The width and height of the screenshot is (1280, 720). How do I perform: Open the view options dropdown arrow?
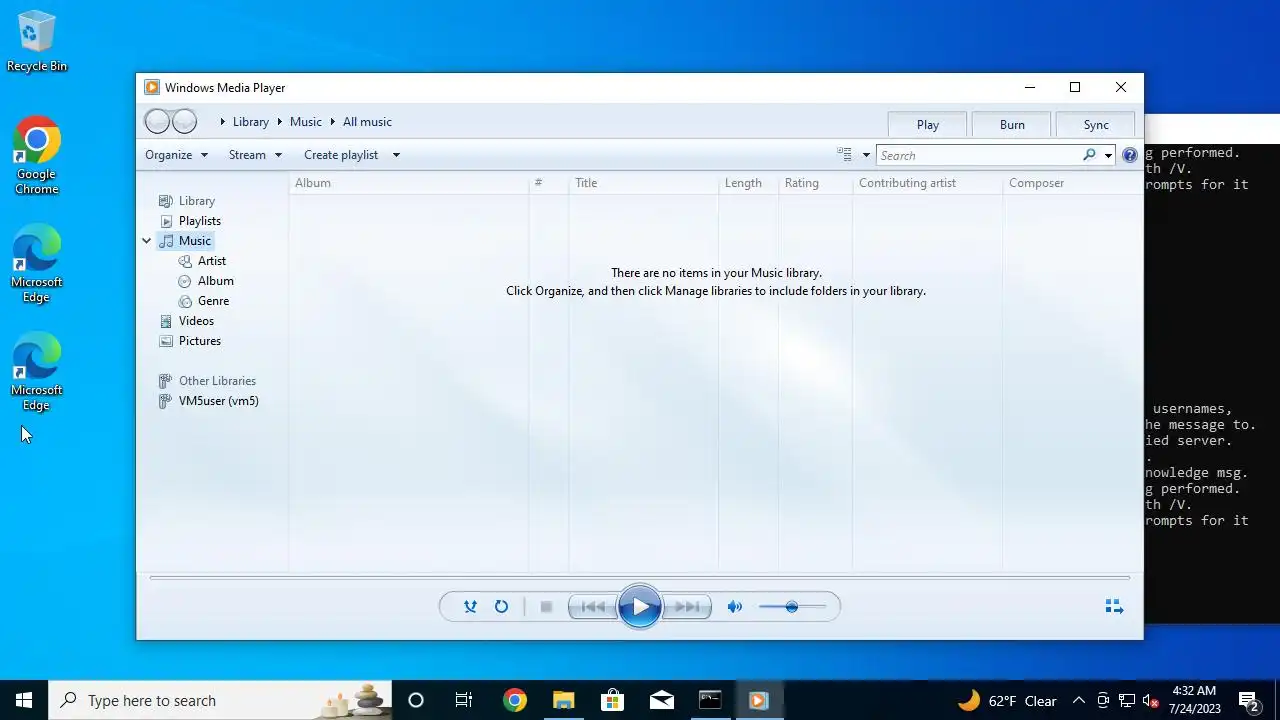tap(866, 155)
